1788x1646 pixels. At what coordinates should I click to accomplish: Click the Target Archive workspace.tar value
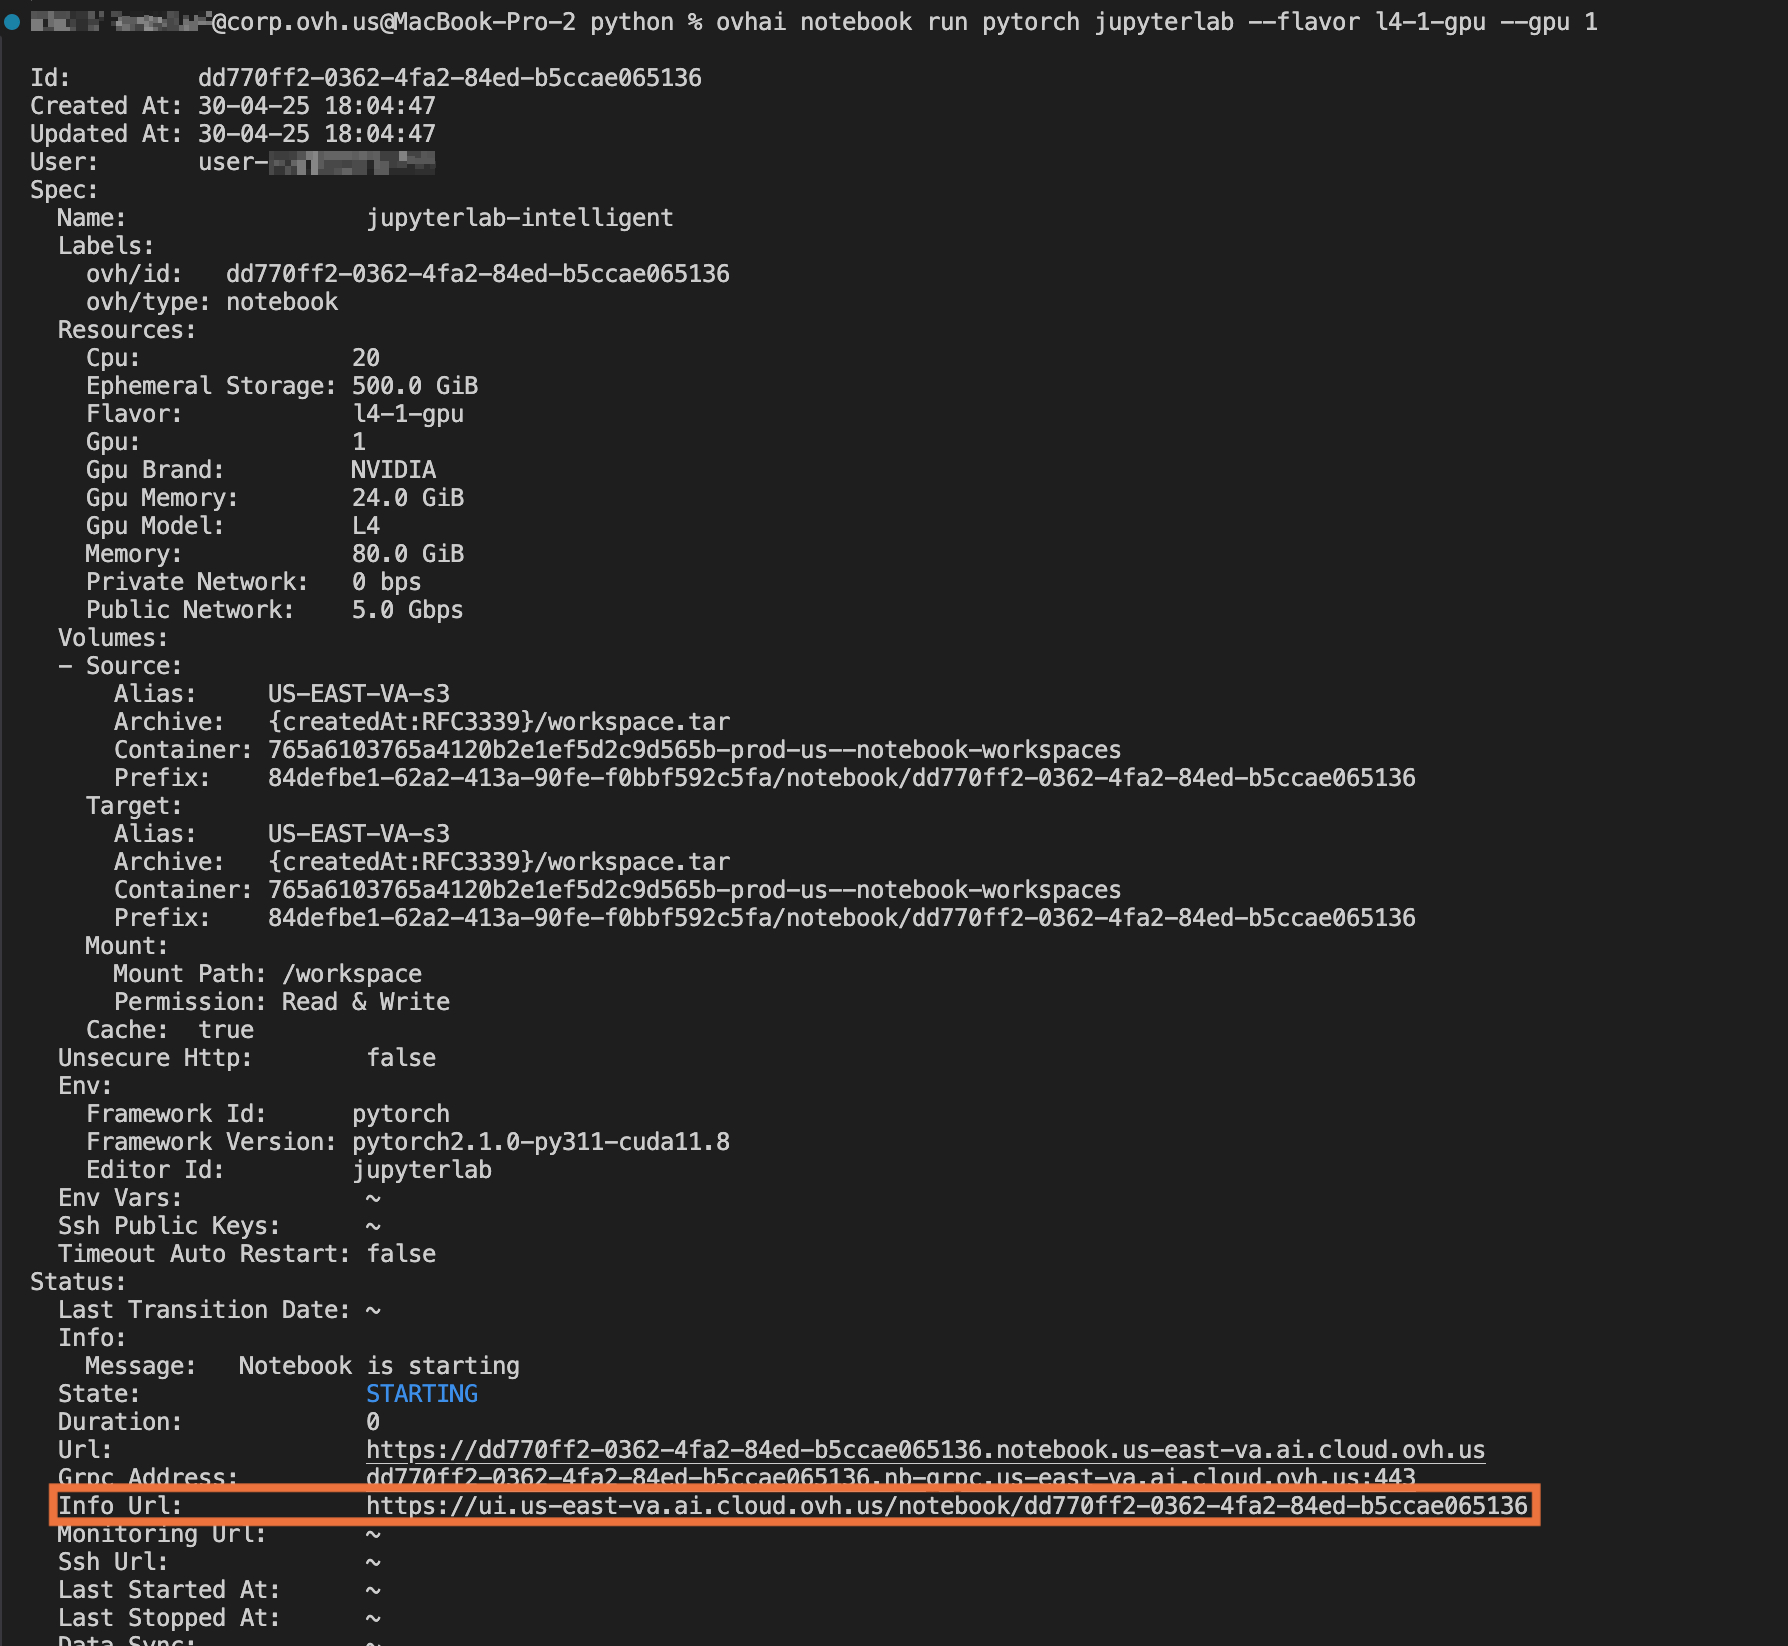[x=499, y=862]
